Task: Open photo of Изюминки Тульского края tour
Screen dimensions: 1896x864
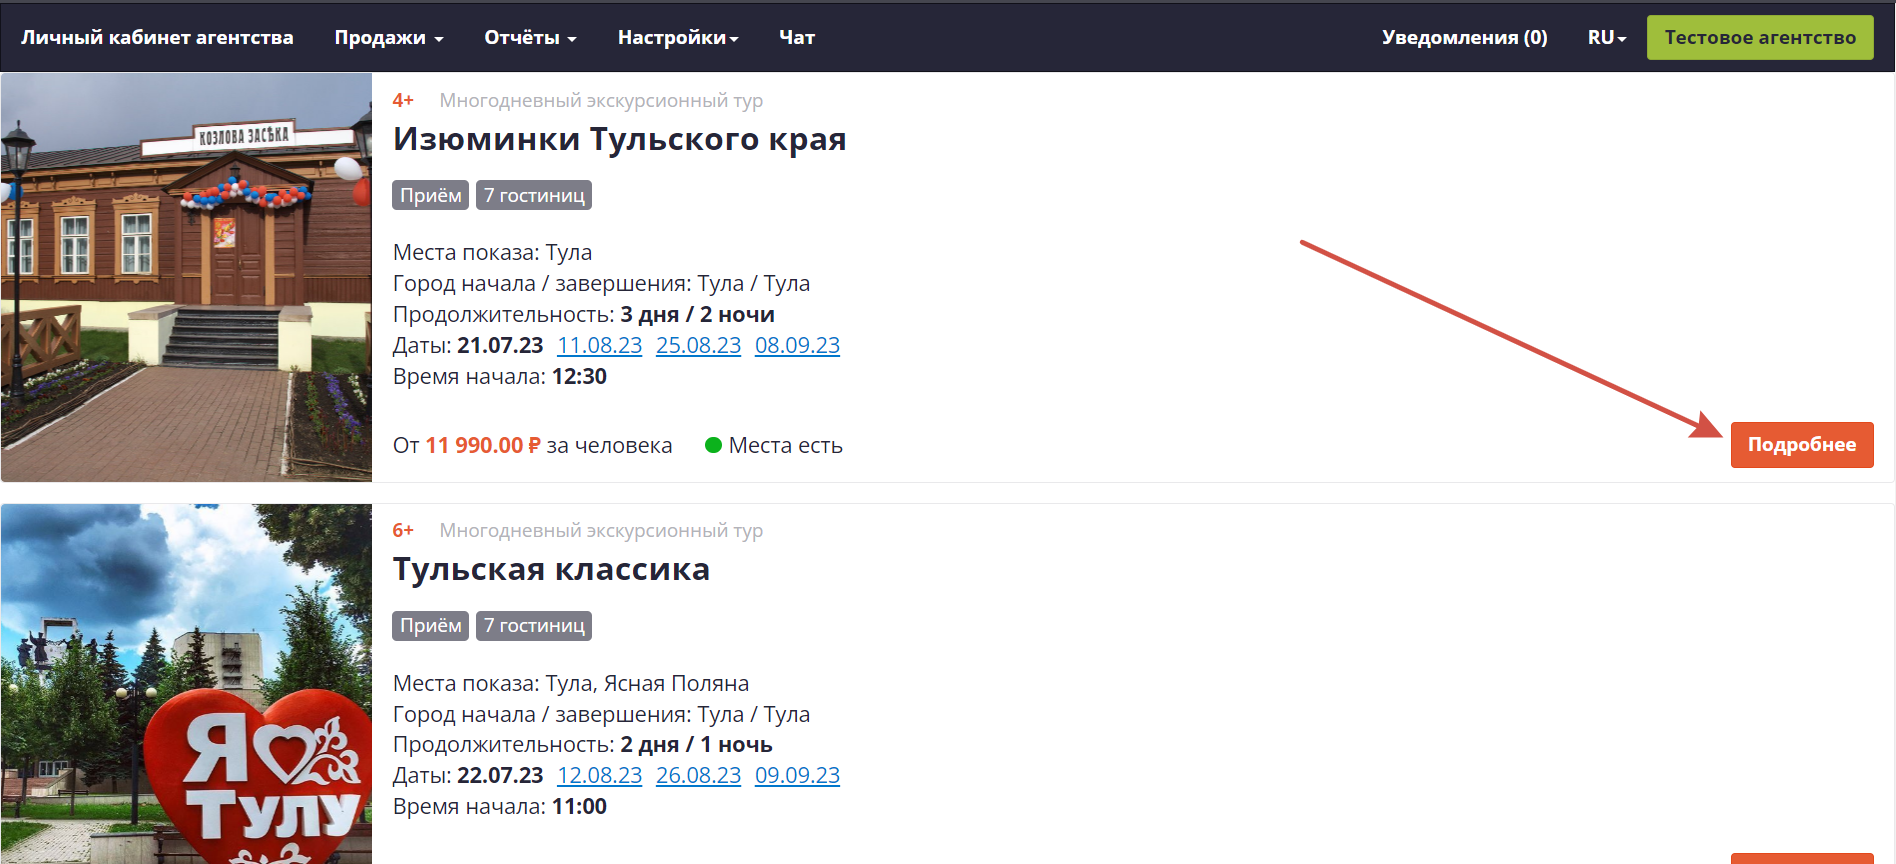Action: (x=186, y=277)
